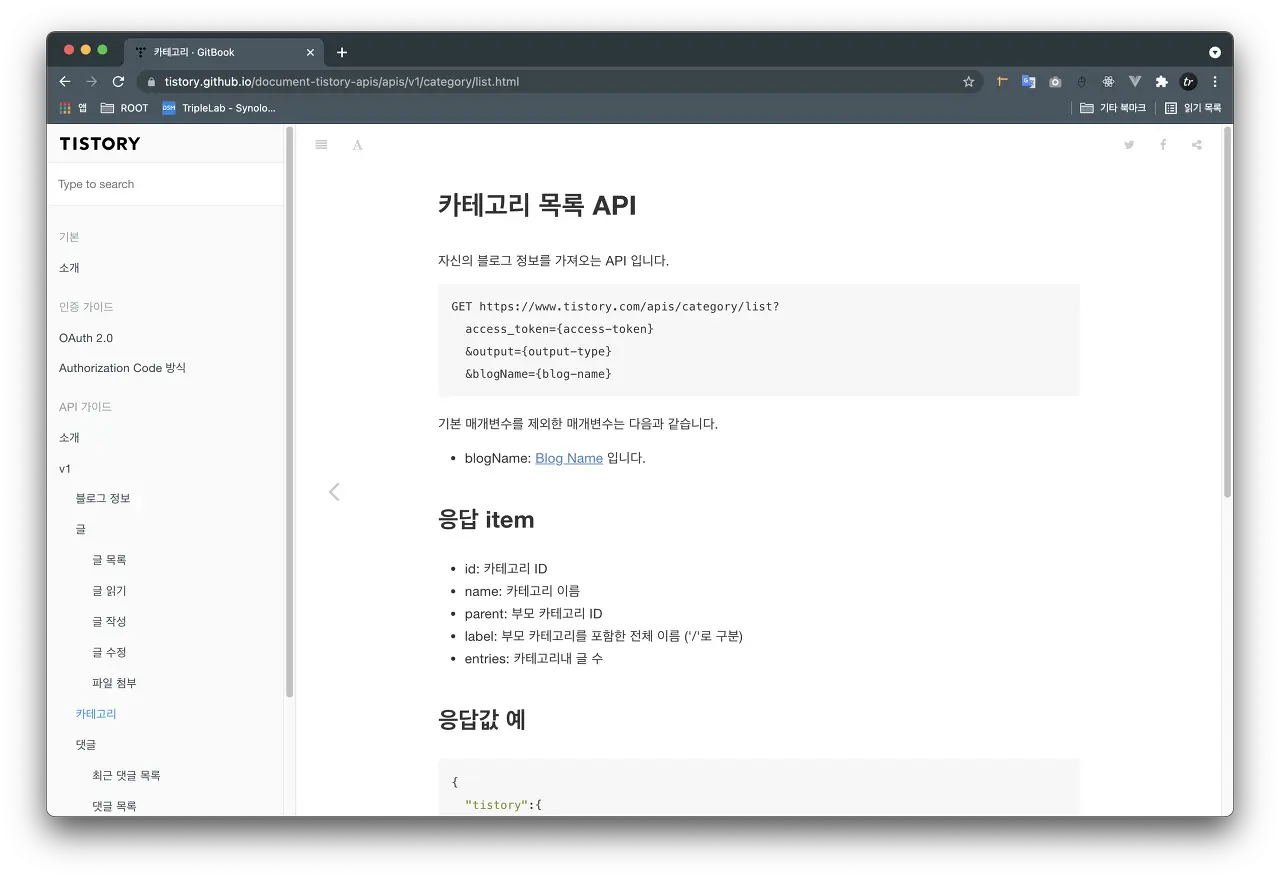Click the sidebar vertical scrollbar
Screen dimensions: 1280x878
point(290,412)
